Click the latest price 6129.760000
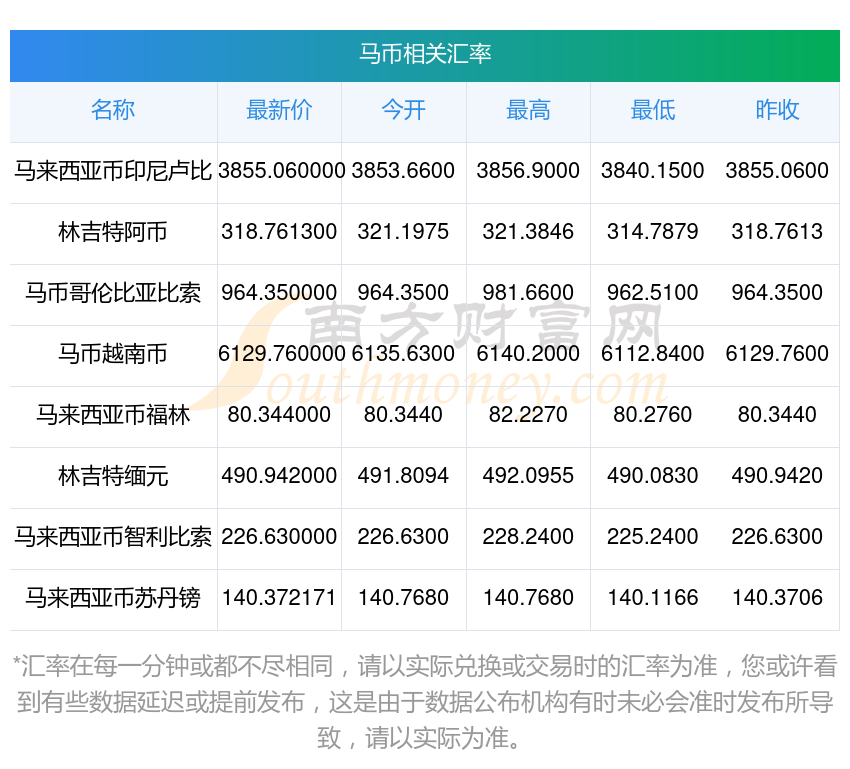The width and height of the screenshot is (850, 769). tap(281, 354)
